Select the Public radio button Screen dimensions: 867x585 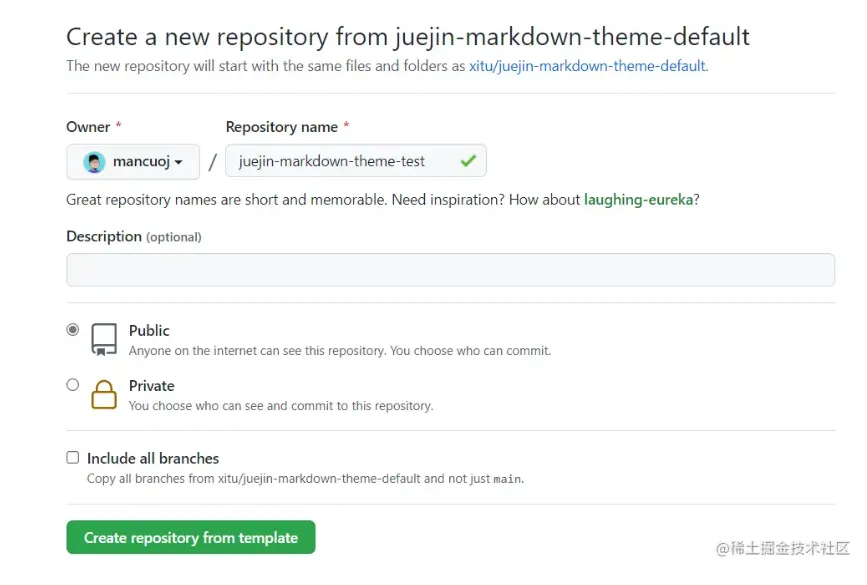point(72,330)
